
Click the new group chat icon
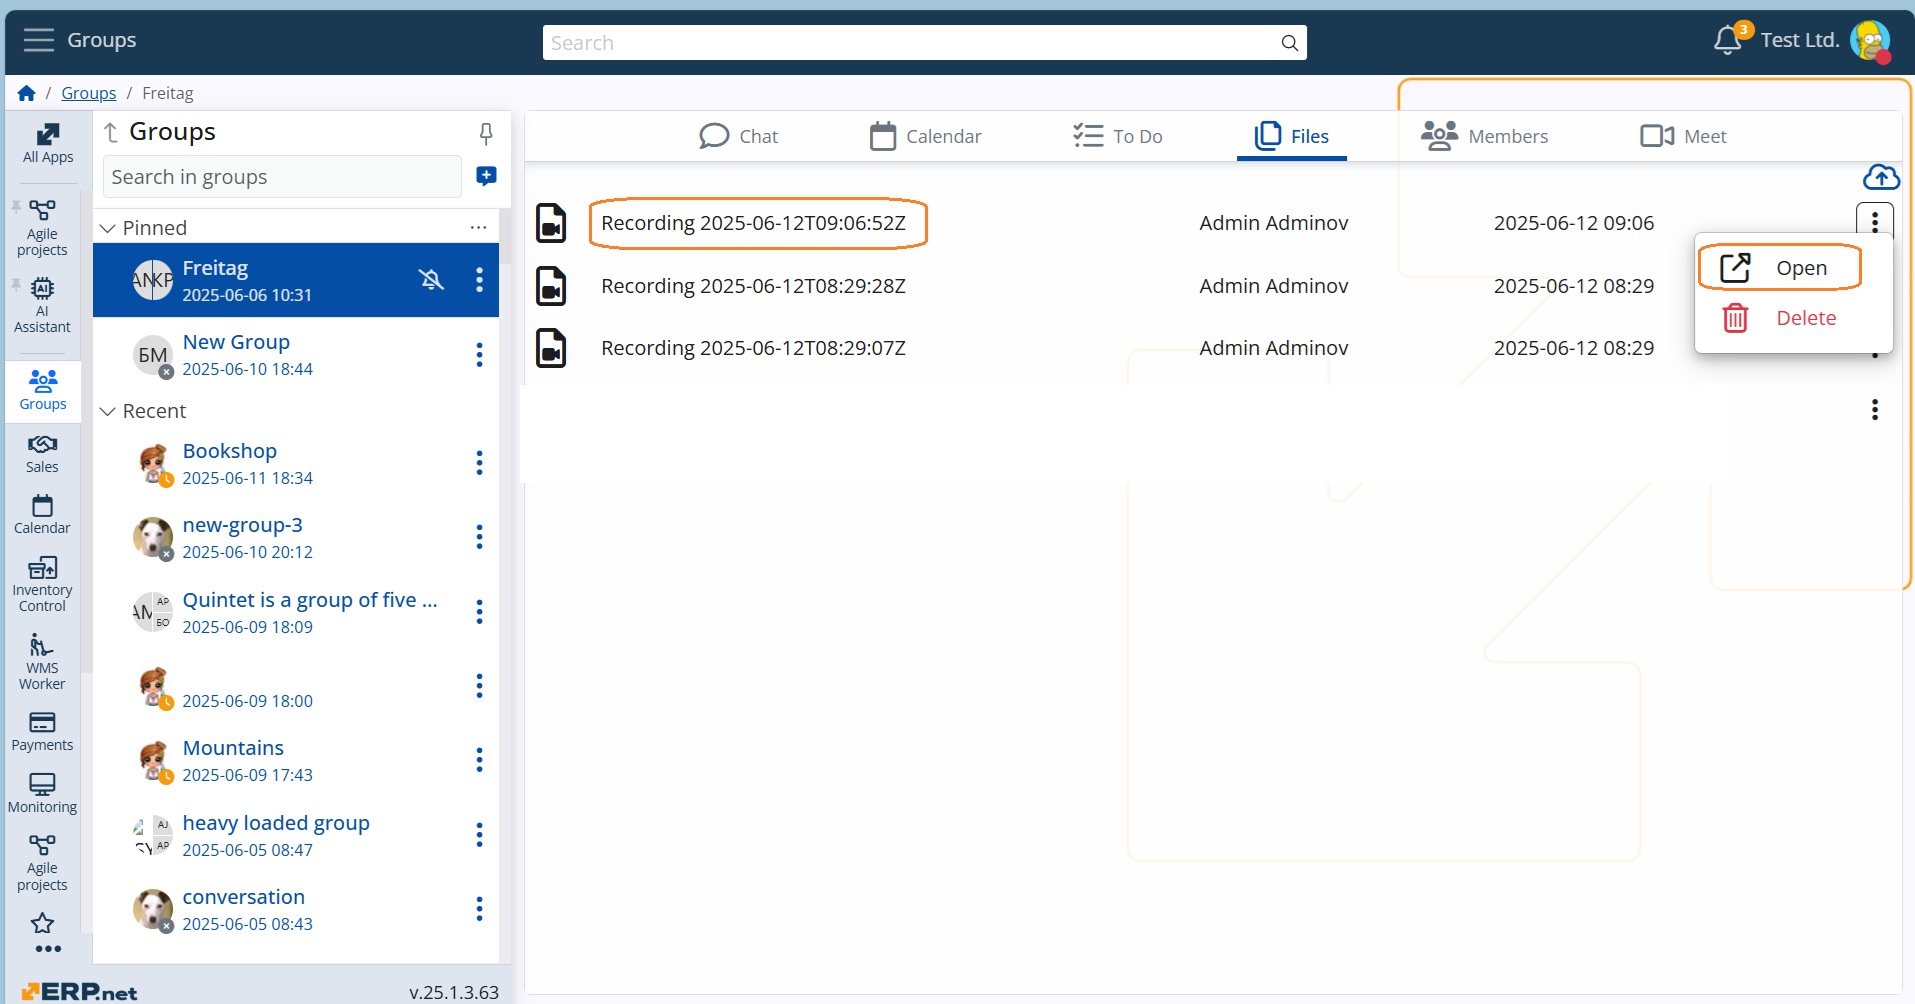pyautogui.click(x=486, y=176)
